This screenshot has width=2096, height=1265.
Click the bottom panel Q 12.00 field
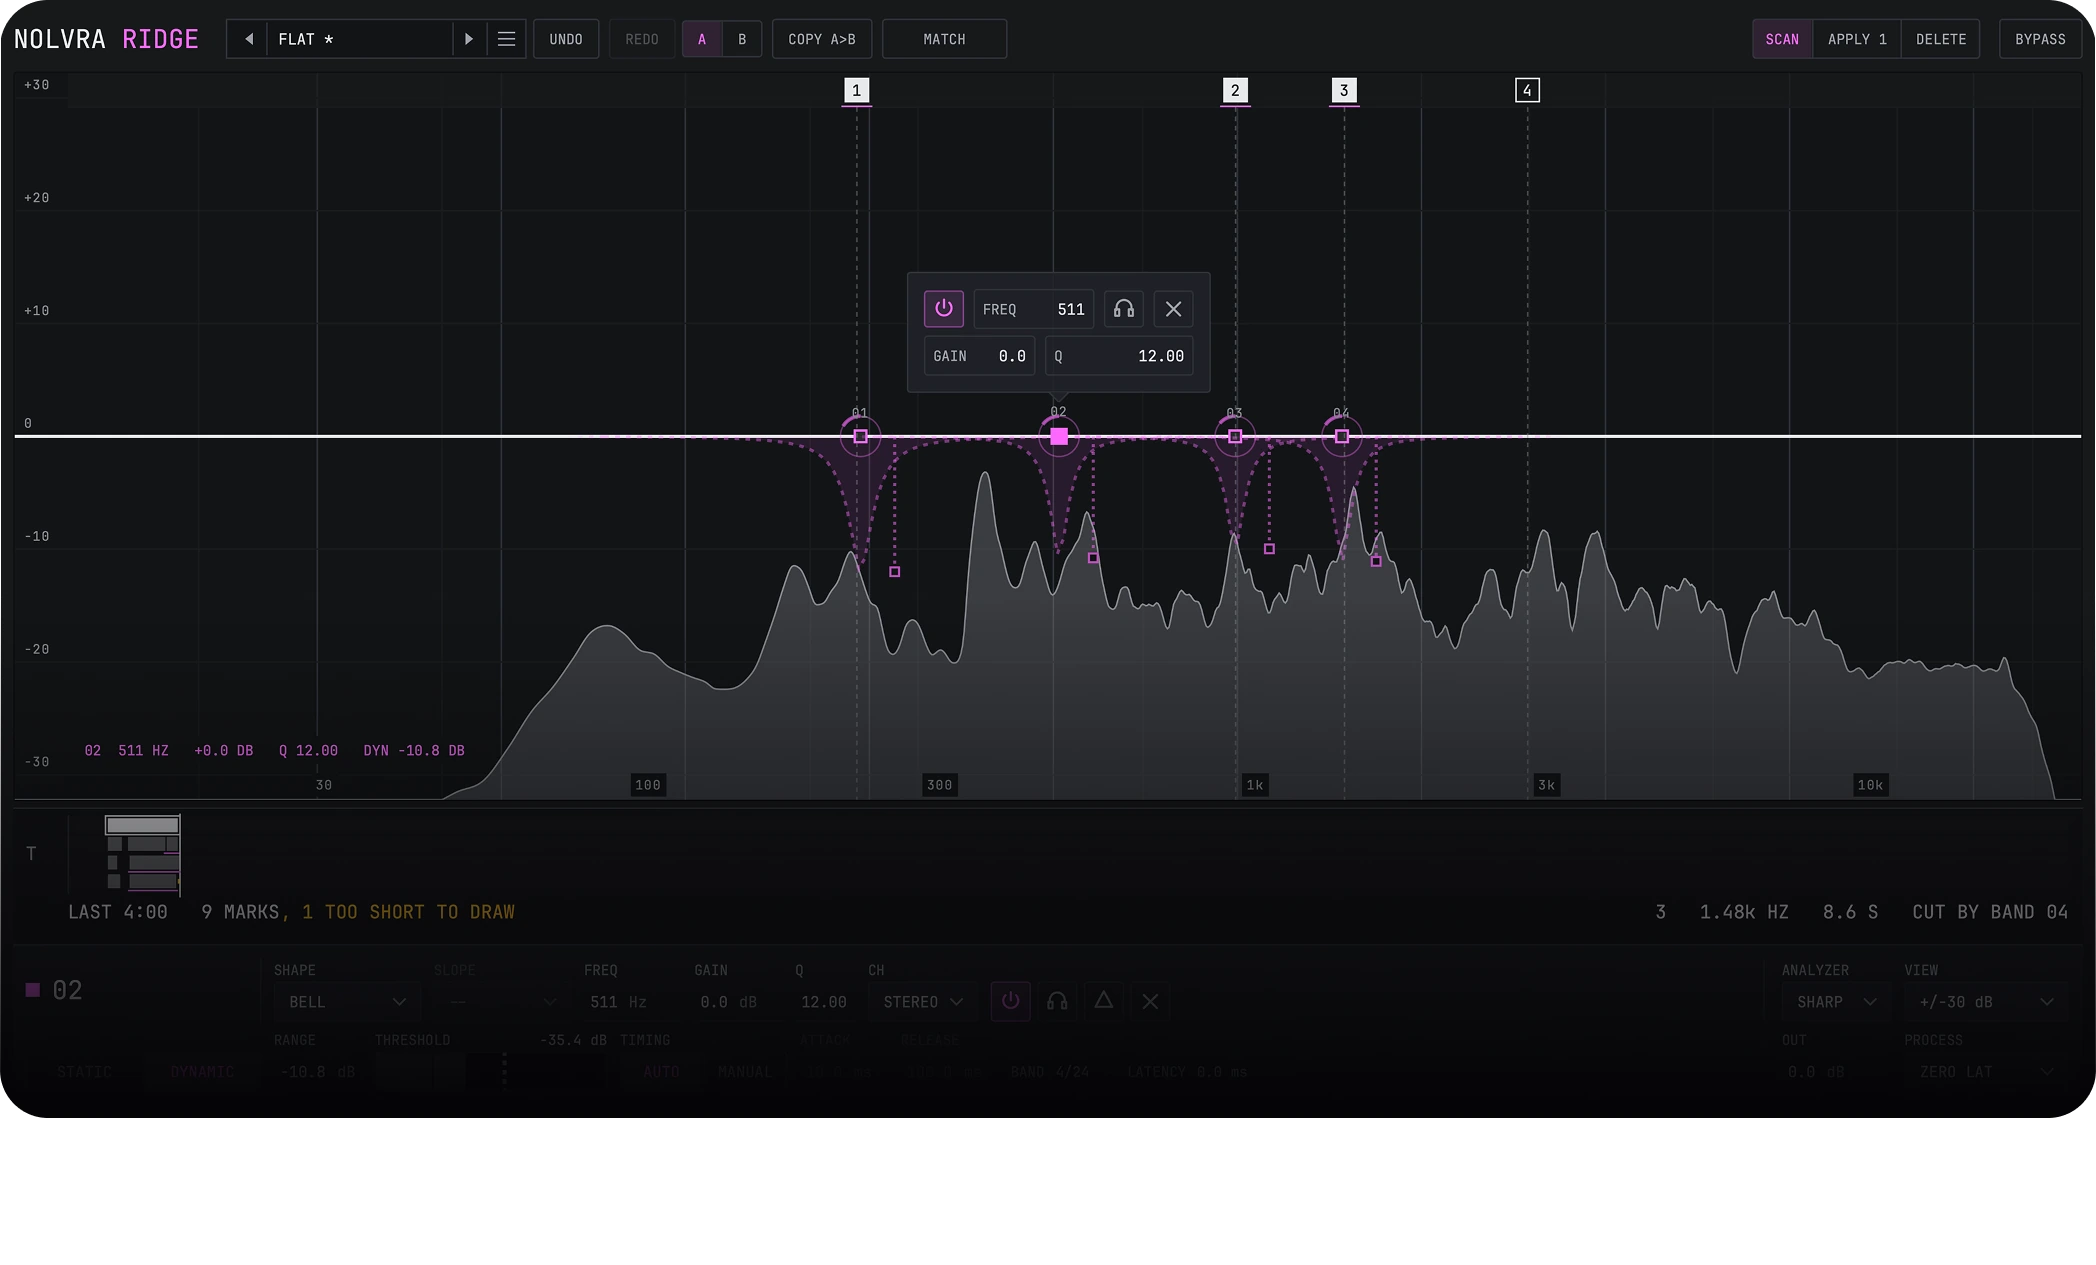(x=824, y=1002)
